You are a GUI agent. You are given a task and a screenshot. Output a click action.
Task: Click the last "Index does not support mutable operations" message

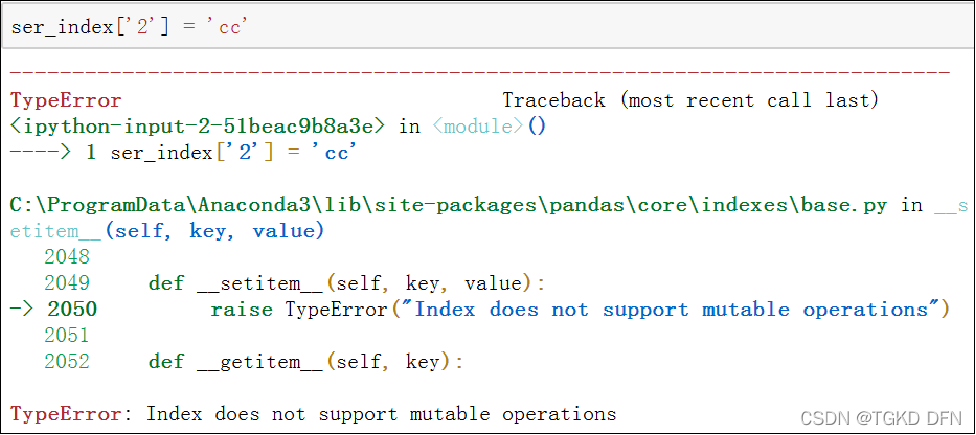tap(380, 414)
